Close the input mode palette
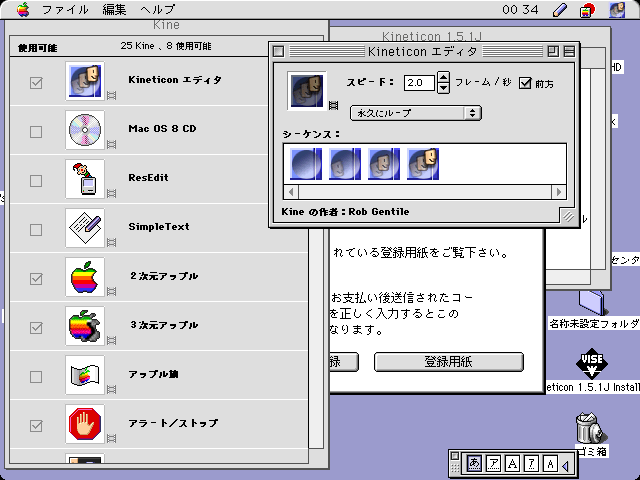 [455, 456]
